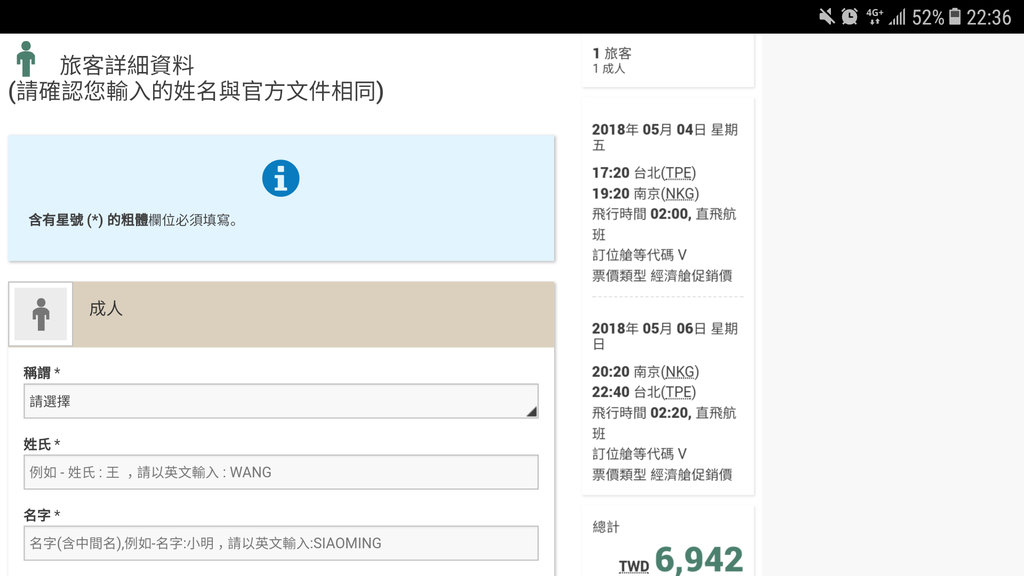Tap the 飛行時間 02:00 flight duration text

[664, 224]
